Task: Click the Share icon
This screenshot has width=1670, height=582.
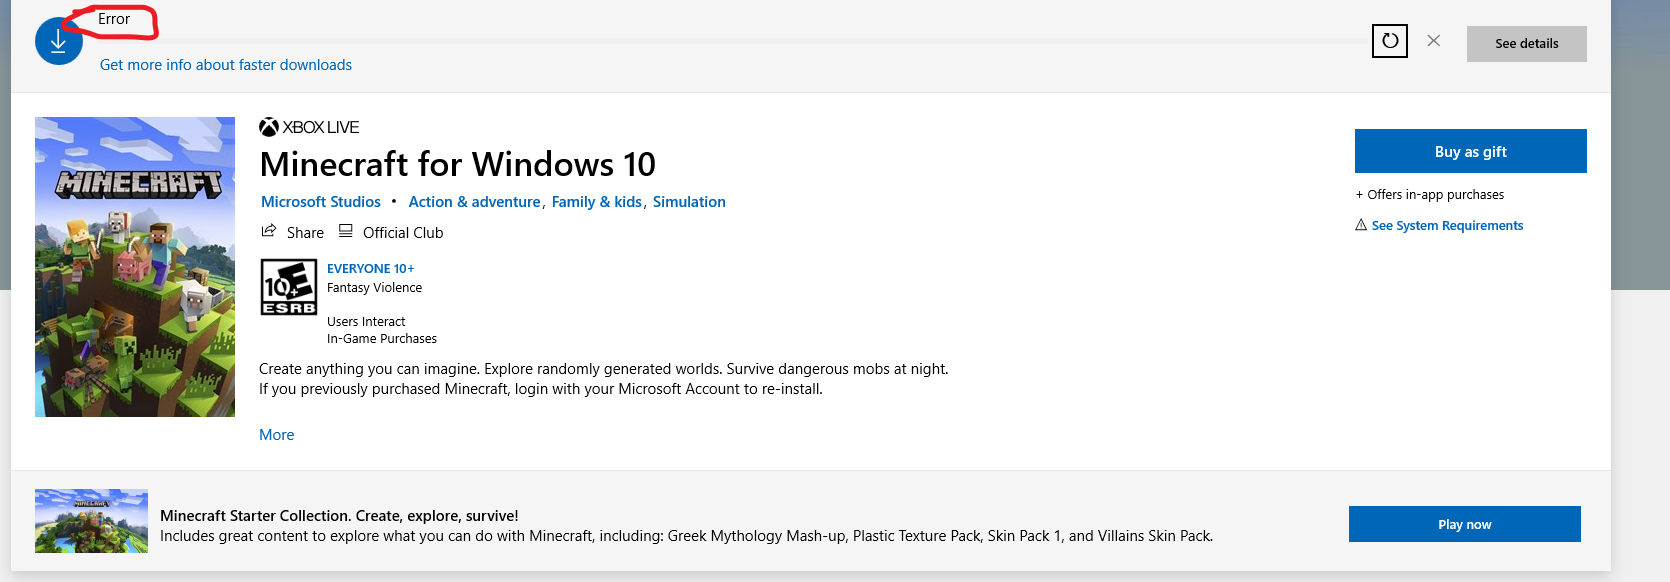Action: click(269, 231)
